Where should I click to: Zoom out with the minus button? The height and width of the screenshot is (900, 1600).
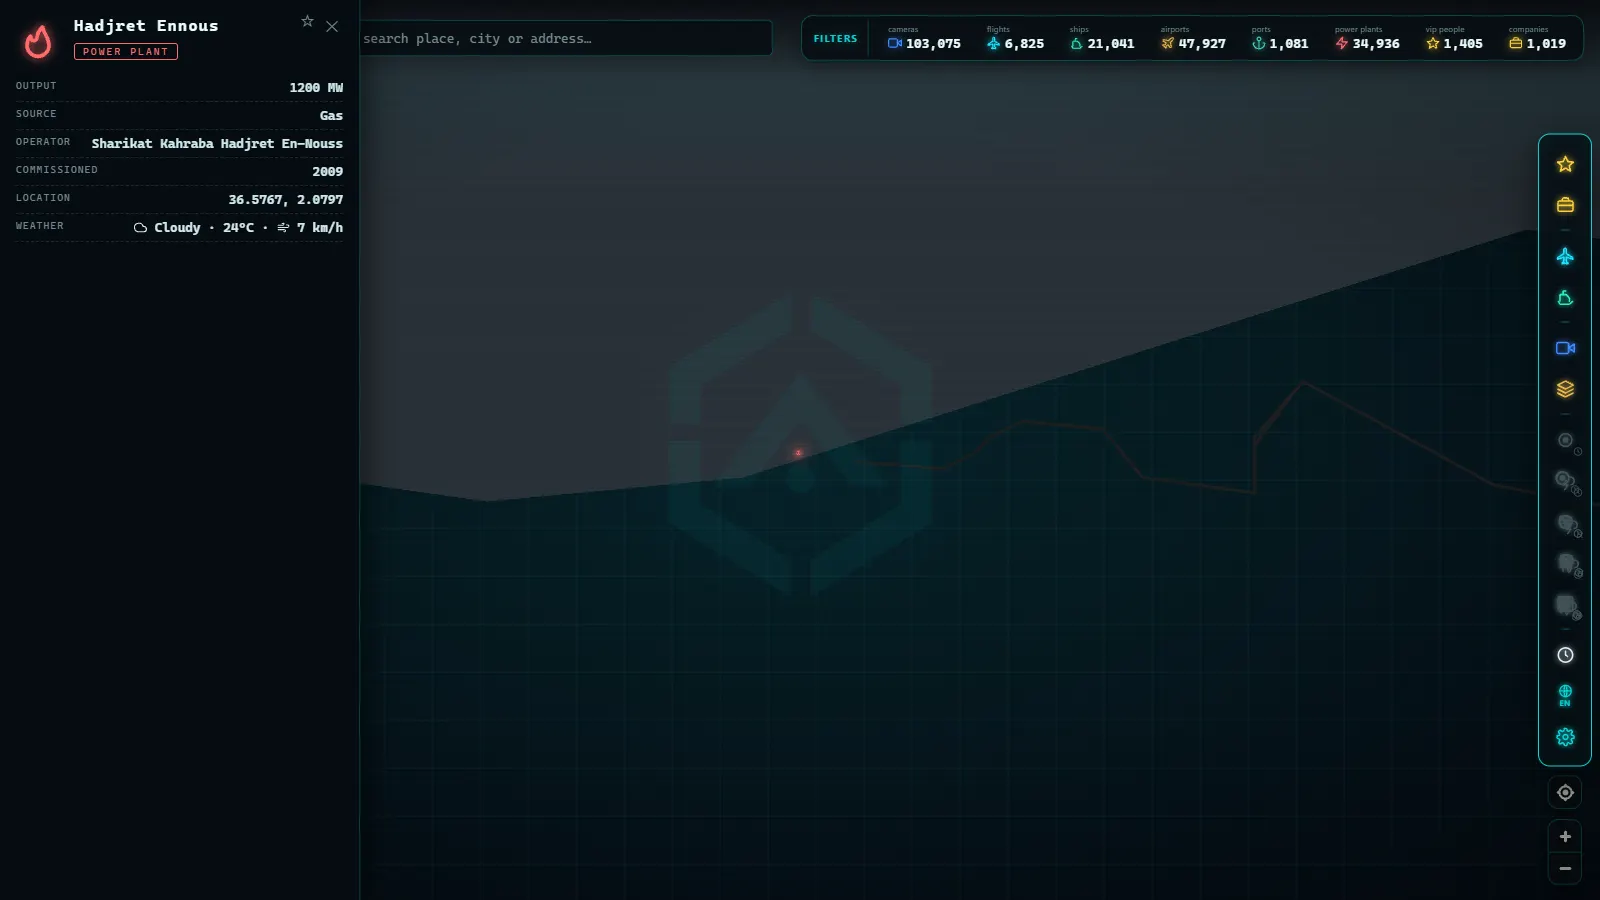(x=1565, y=869)
